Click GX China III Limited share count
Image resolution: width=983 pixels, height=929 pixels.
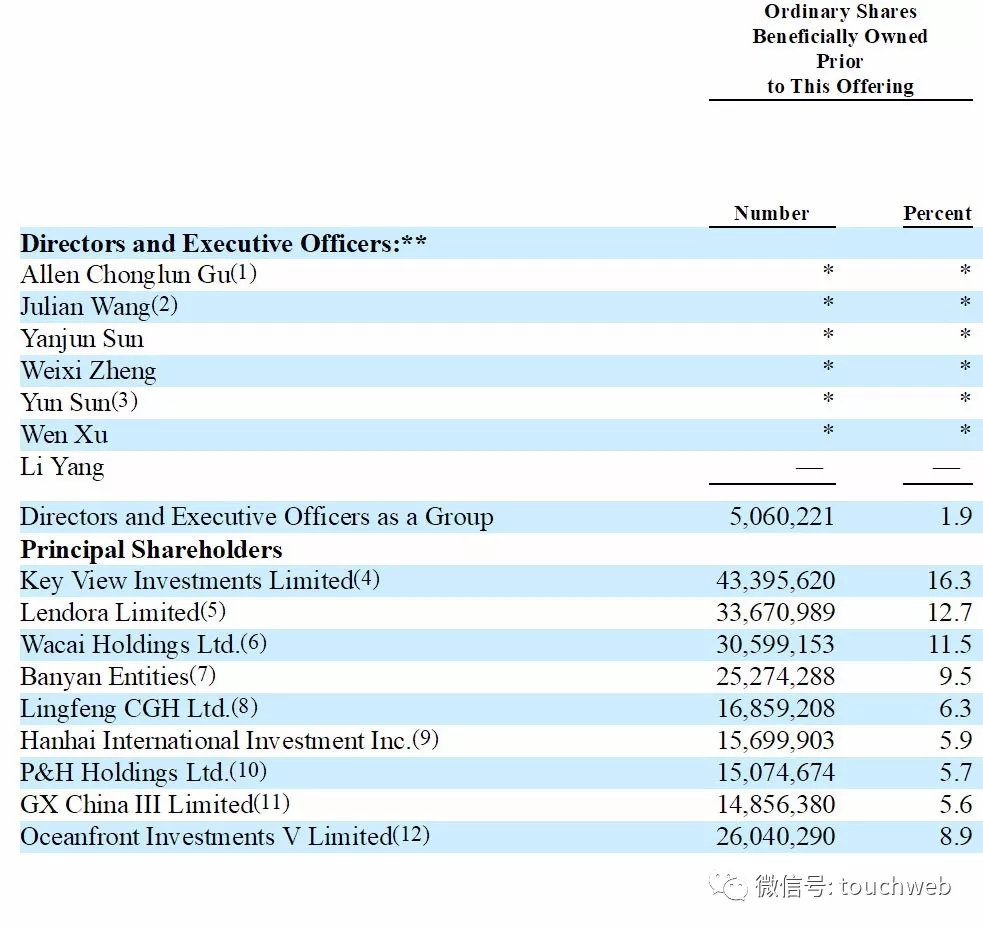tap(775, 805)
